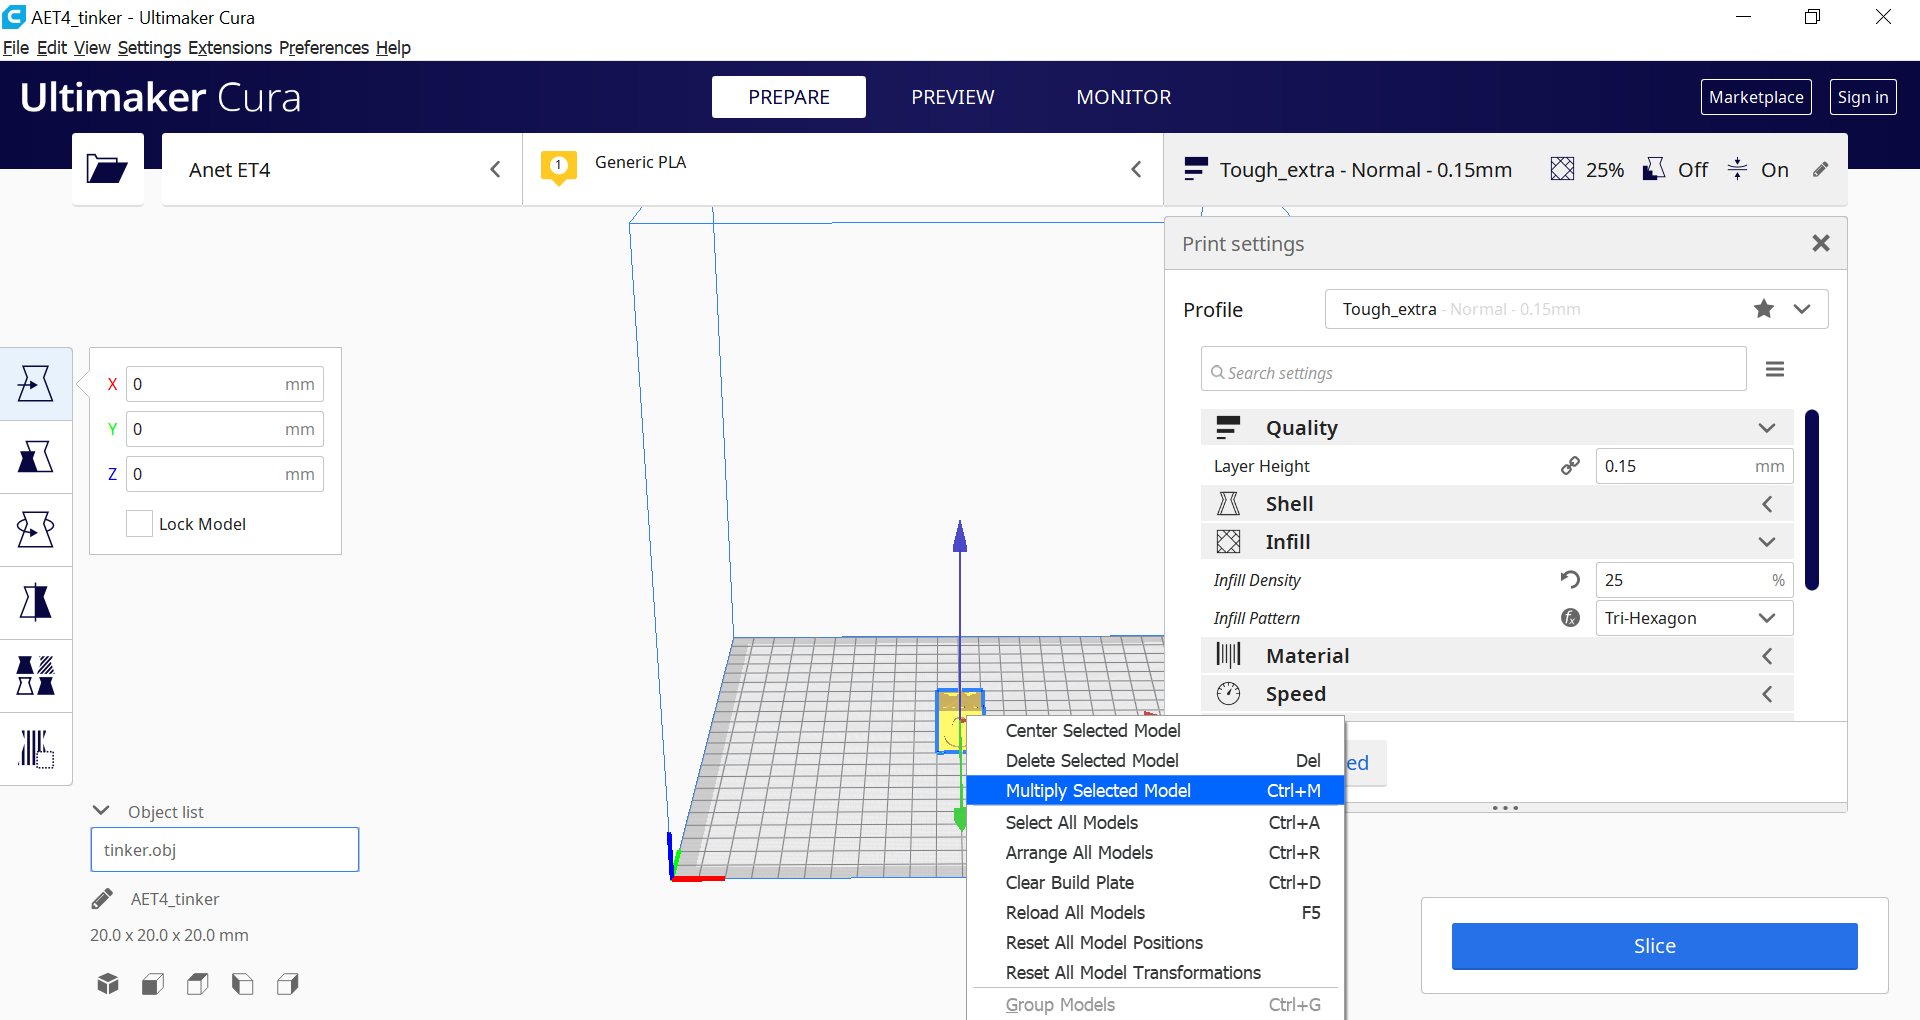Viewport: 1920px width, 1020px height.
Task: Click the extruder 1 material icon
Action: [x=559, y=167]
